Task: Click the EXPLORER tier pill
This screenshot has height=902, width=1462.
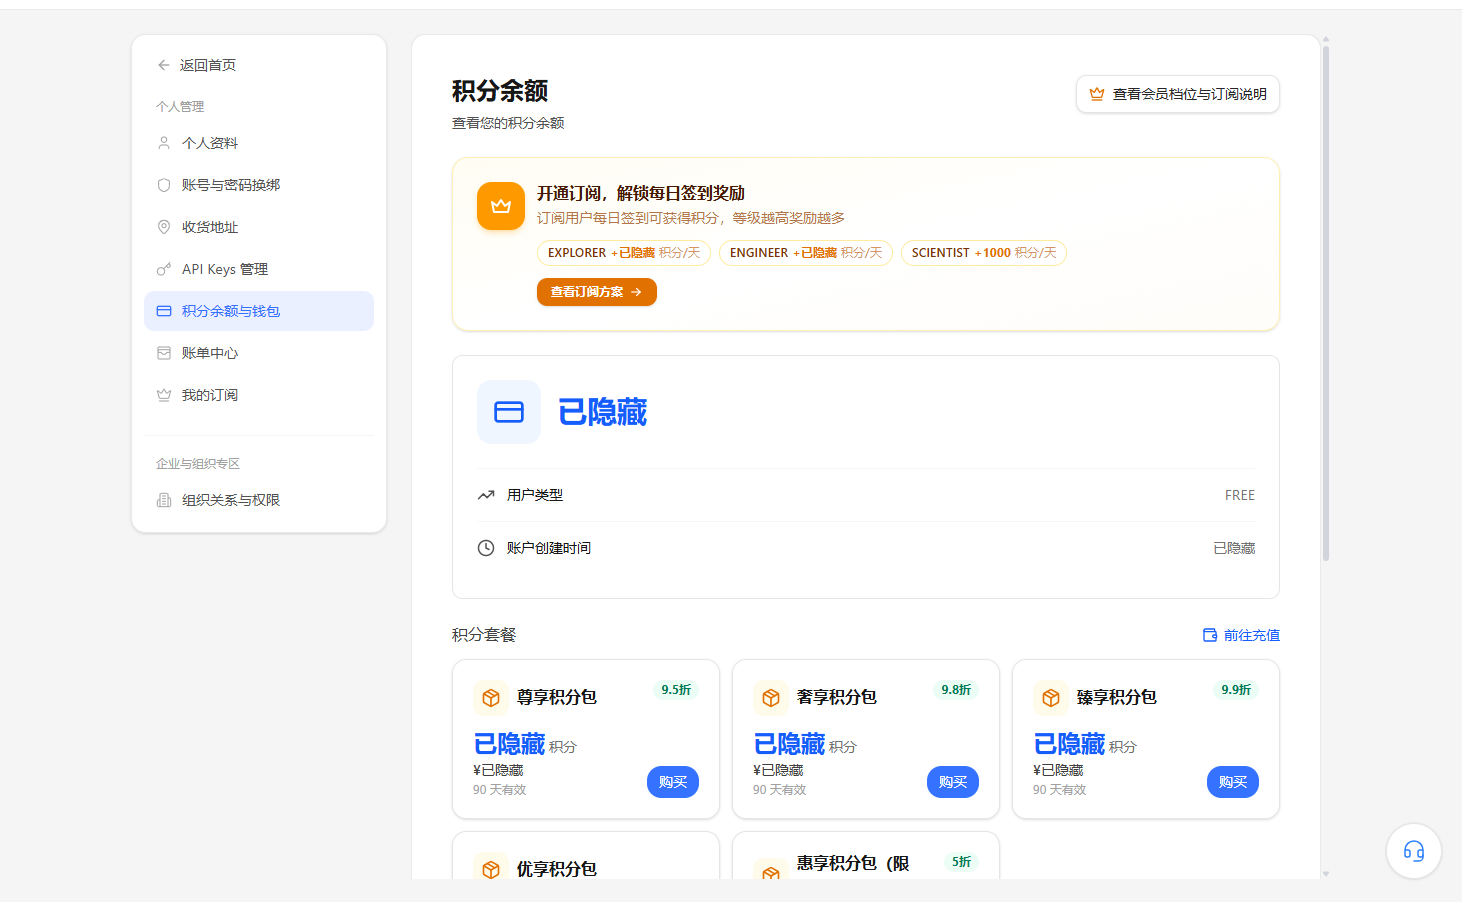Action: pyautogui.click(x=624, y=253)
